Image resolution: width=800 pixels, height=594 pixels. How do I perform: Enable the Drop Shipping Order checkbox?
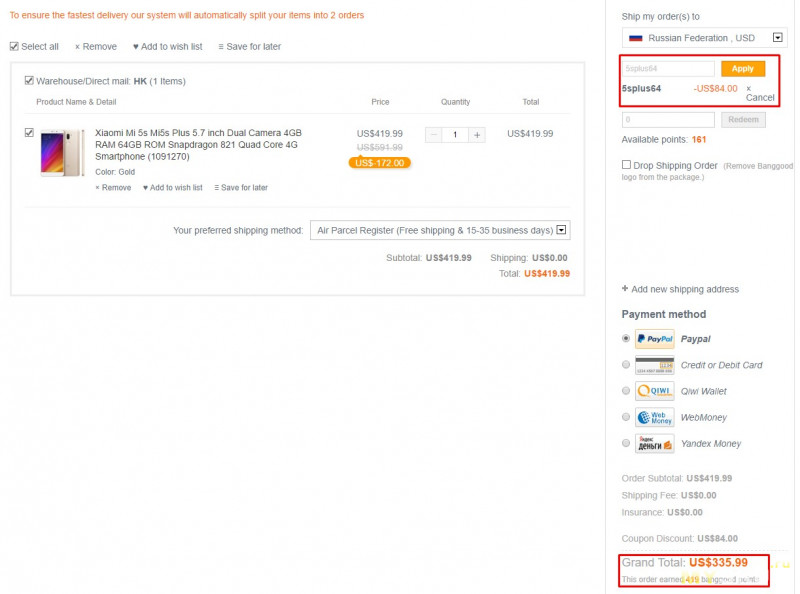(x=626, y=164)
